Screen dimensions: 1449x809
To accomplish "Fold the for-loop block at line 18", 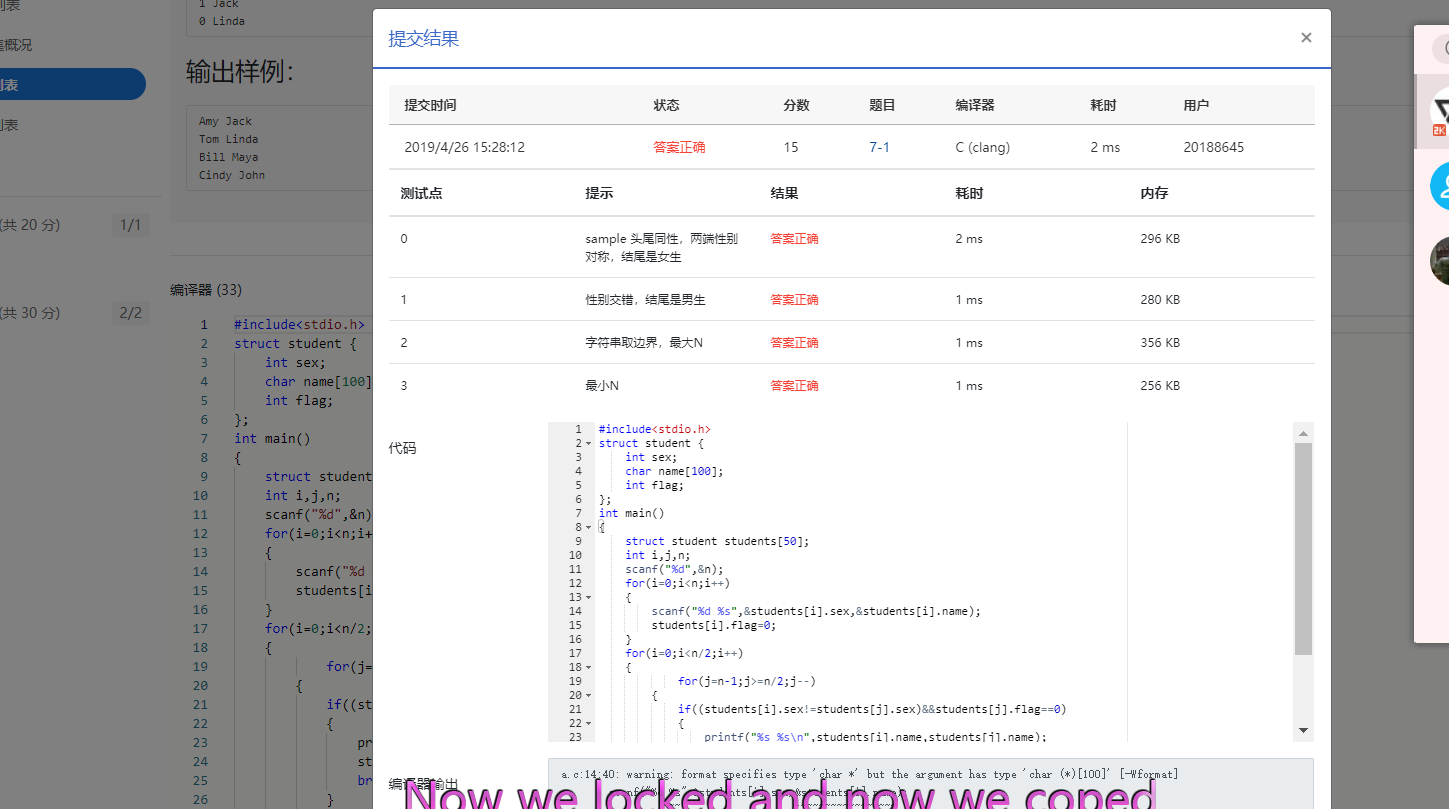I will pyautogui.click(x=588, y=667).
